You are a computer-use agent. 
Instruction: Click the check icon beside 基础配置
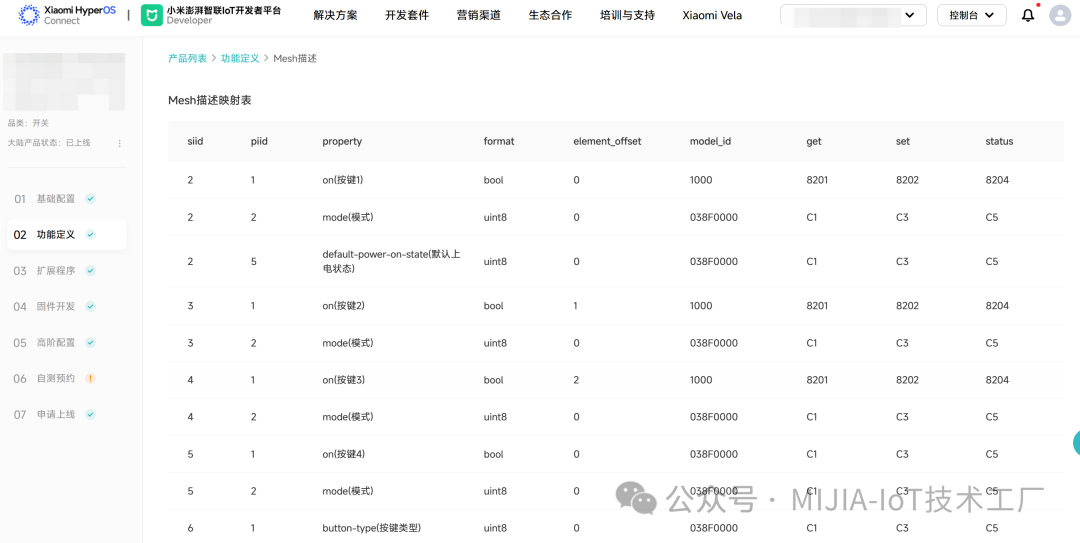pyautogui.click(x=90, y=199)
